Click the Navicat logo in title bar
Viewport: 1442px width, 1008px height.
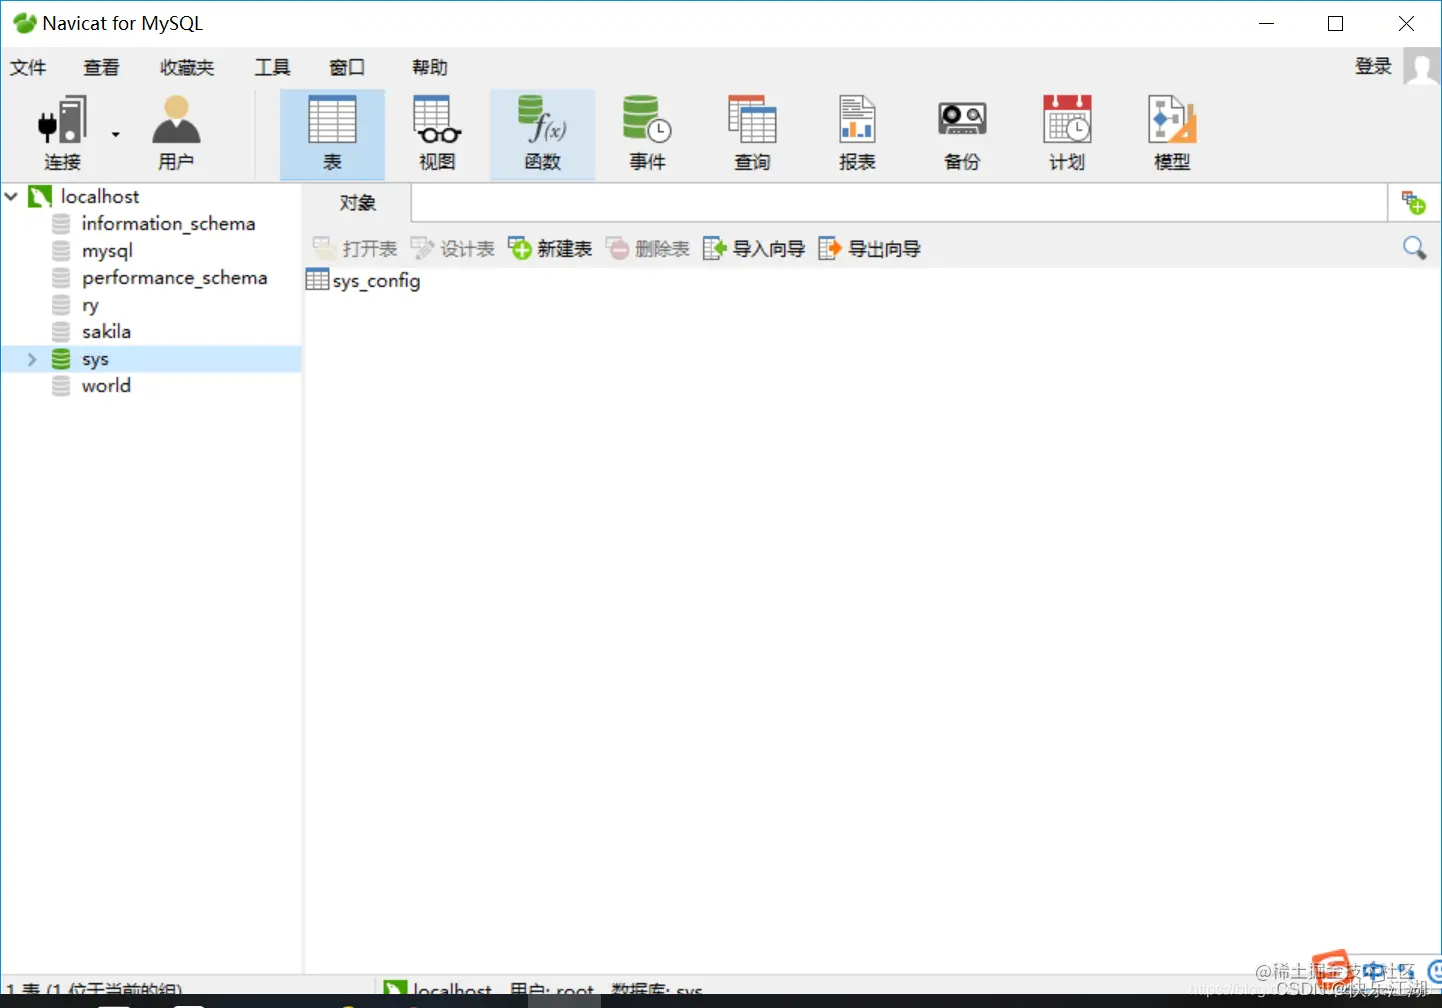pyautogui.click(x=24, y=23)
